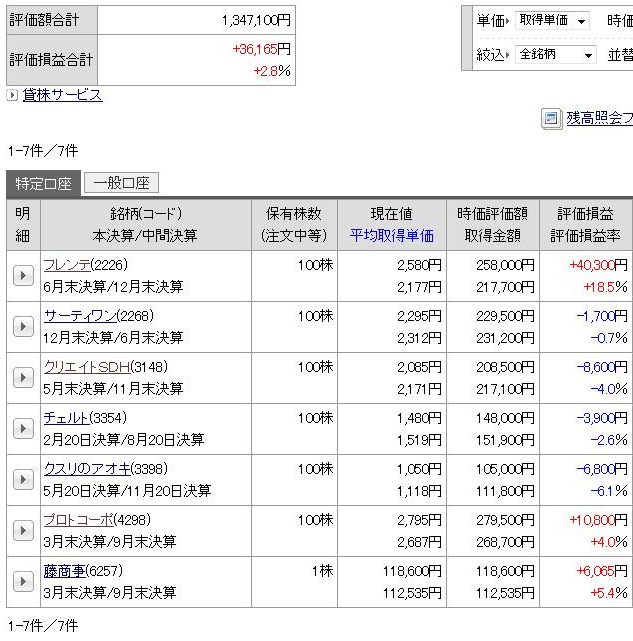Click 藤商事's +6,065円 profit value

pos(602,571)
